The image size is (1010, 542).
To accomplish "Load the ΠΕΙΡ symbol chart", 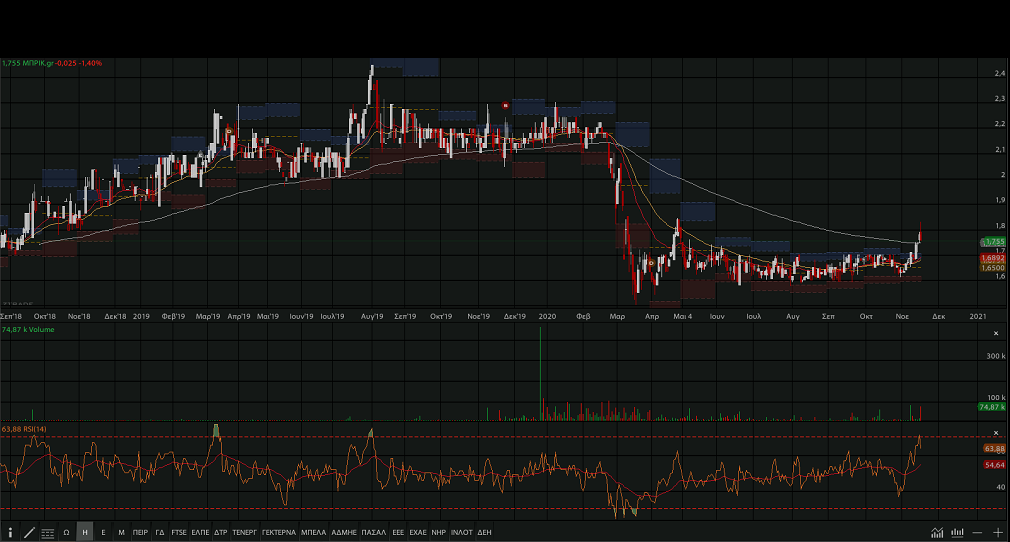I will point(140,532).
